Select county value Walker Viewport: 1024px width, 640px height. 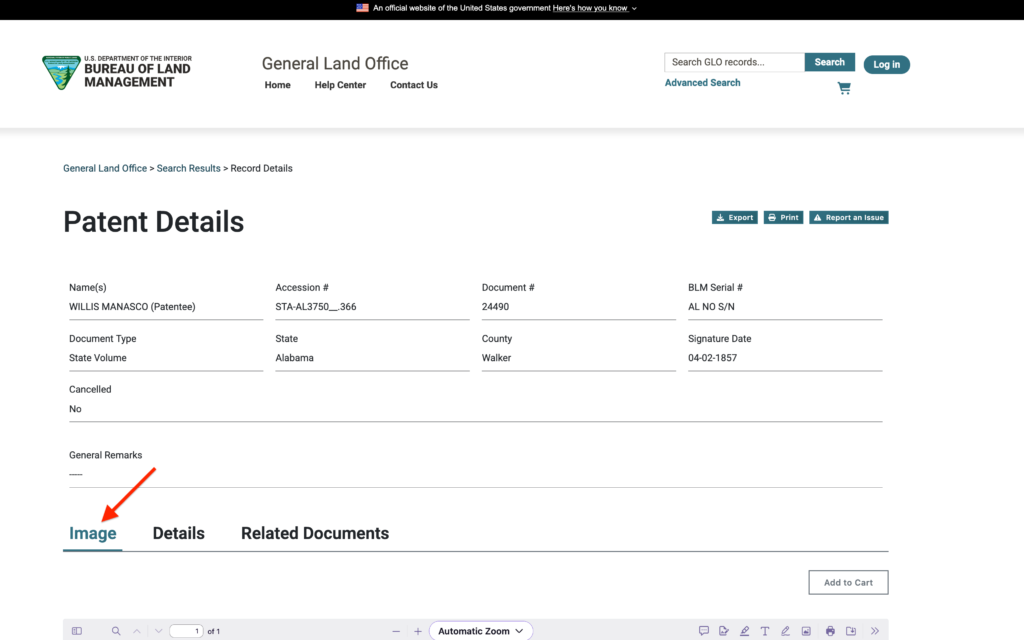tap(496, 358)
